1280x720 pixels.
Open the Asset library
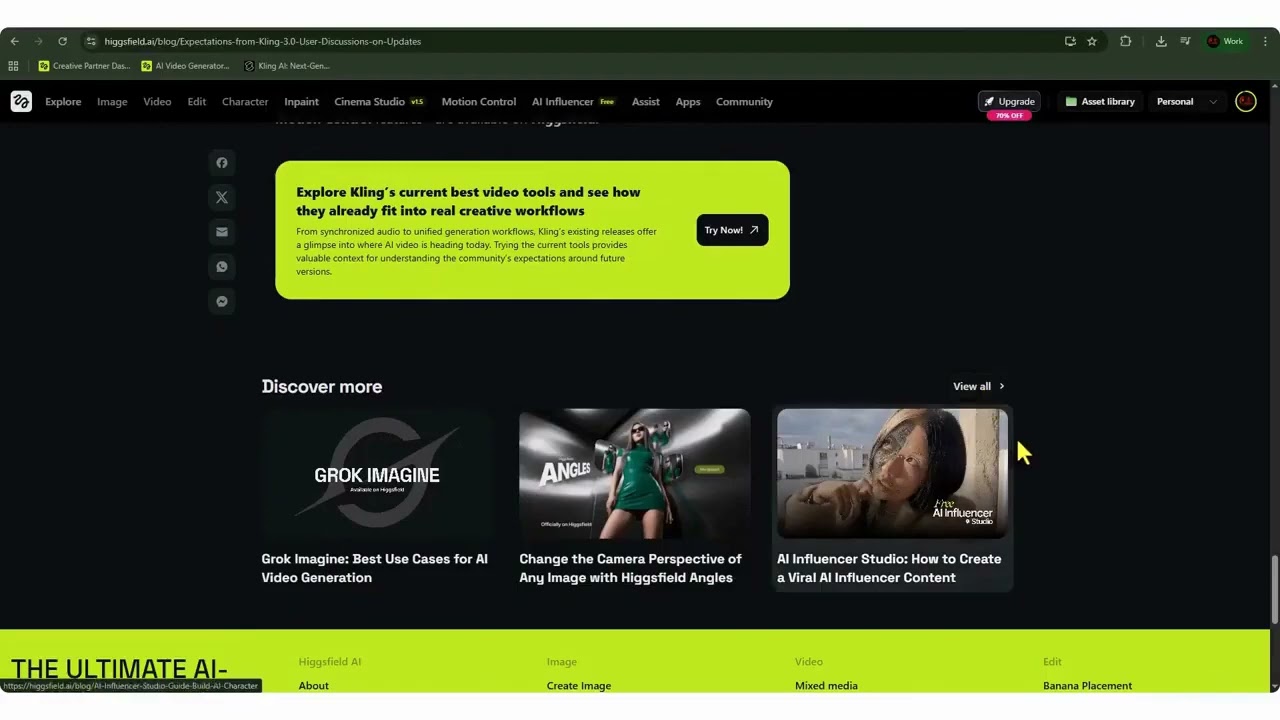click(1100, 101)
